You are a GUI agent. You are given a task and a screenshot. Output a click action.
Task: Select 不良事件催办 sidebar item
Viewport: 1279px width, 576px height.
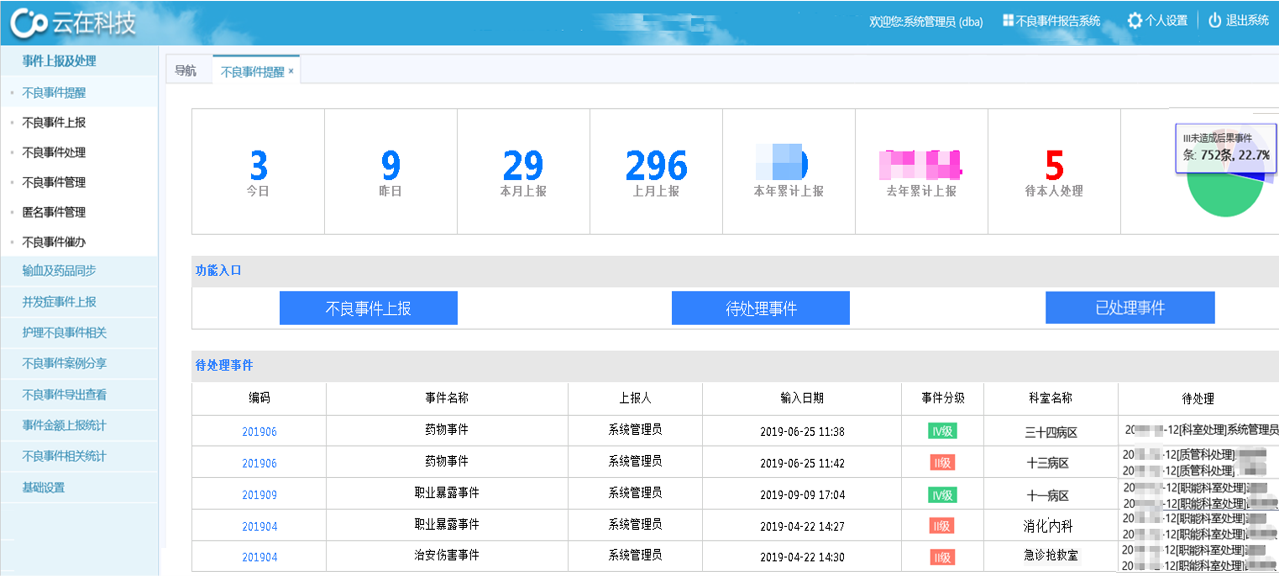point(54,242)
